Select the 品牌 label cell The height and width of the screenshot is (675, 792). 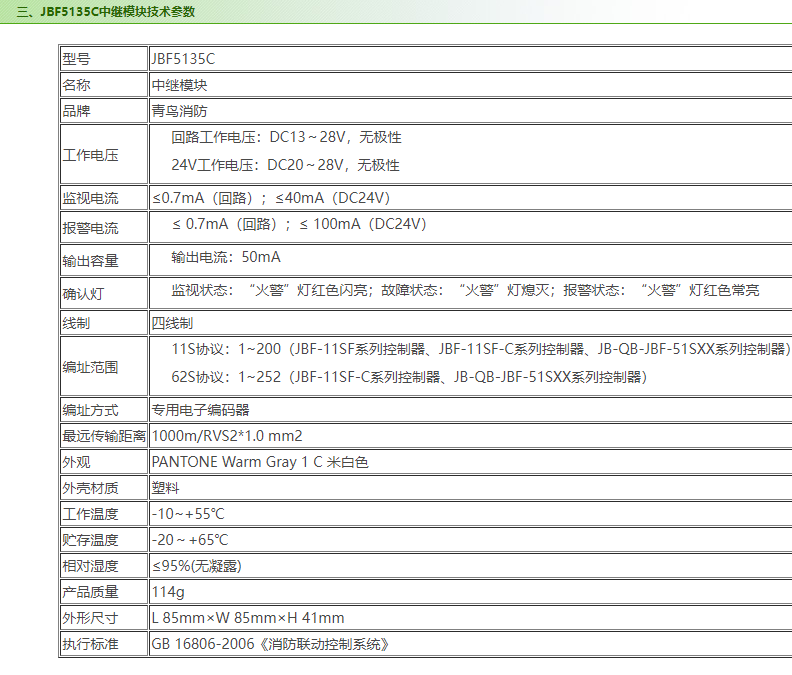click(x=104, y=111)
